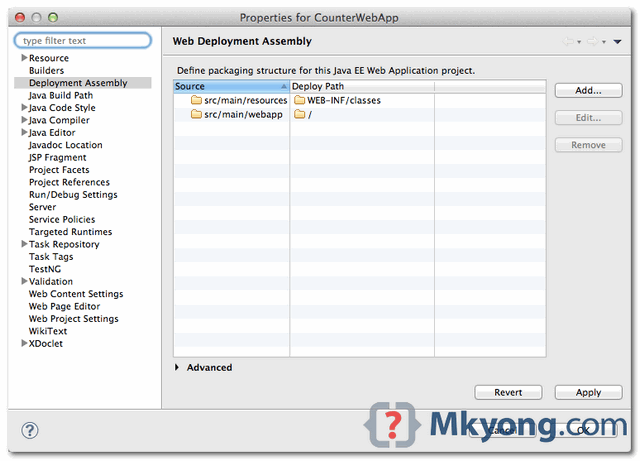640x461 pixels.
Task: Open the Java Build Path page
Action: (x=61, y=95)
